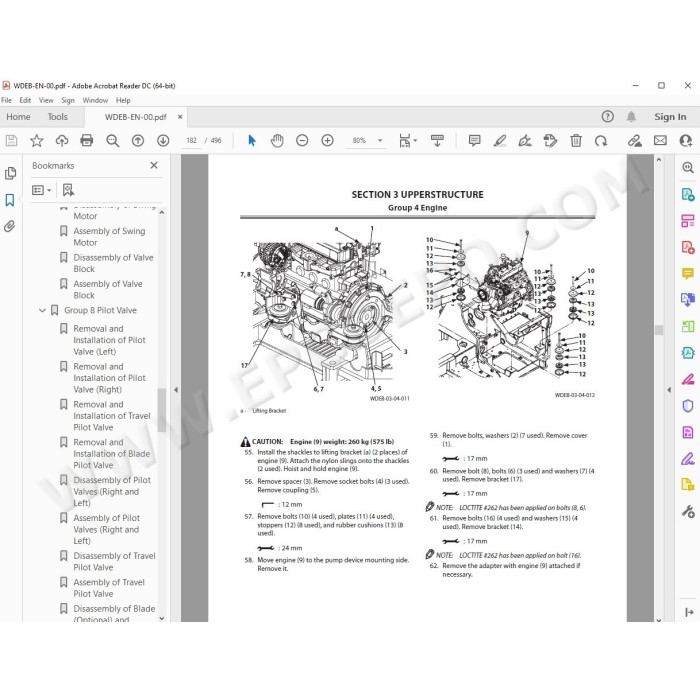The height and width of the screenshot is (700, 700).
Task: Click the bookmarks panel scrollbar thumb
Action: pos(162,410)
